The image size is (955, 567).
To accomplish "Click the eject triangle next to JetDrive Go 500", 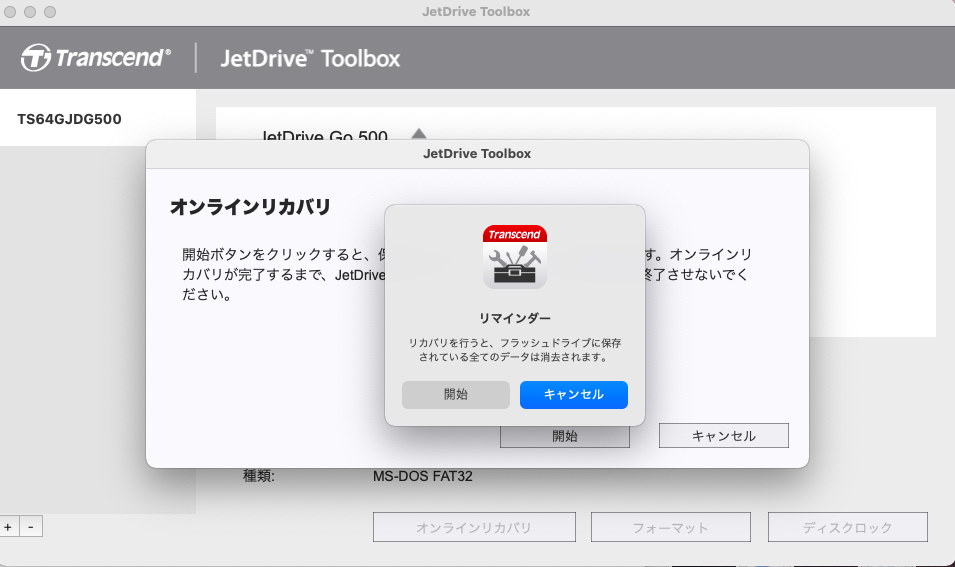I will click(418, 134).
